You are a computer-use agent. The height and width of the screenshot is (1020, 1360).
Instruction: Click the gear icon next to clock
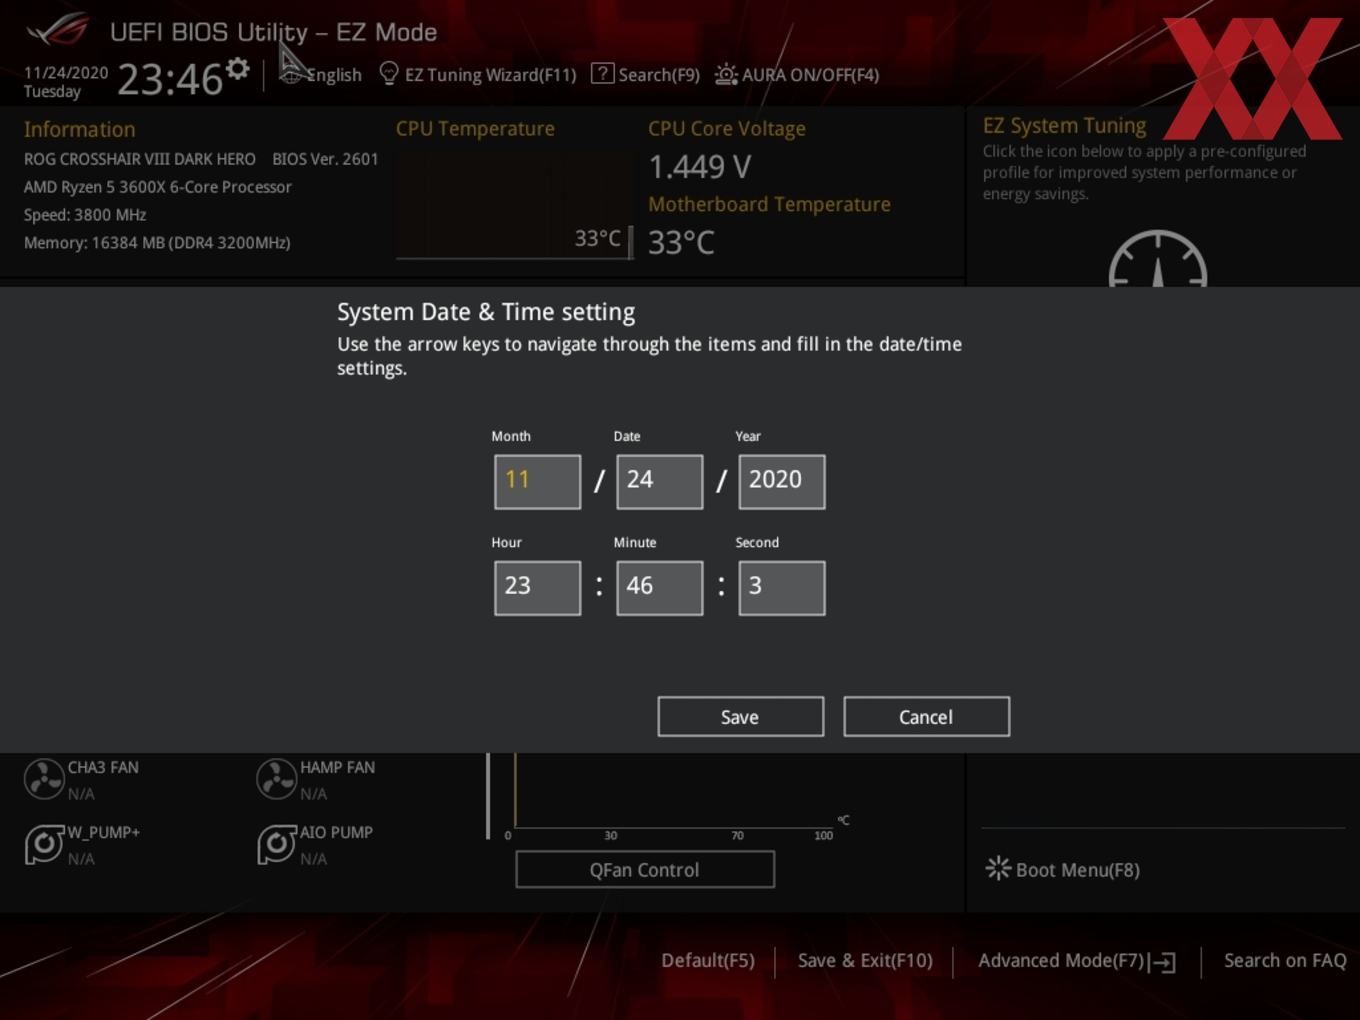tap(237, 69)
